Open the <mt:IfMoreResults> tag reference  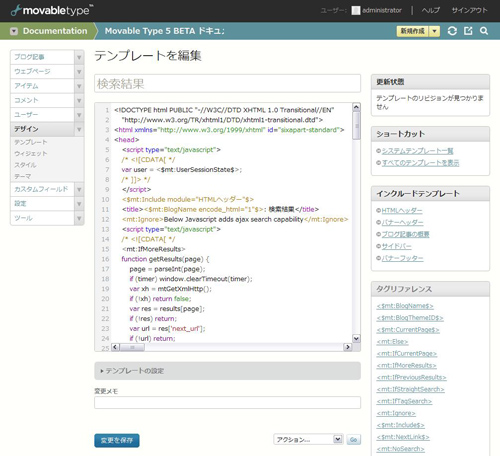tap(406, 366)
